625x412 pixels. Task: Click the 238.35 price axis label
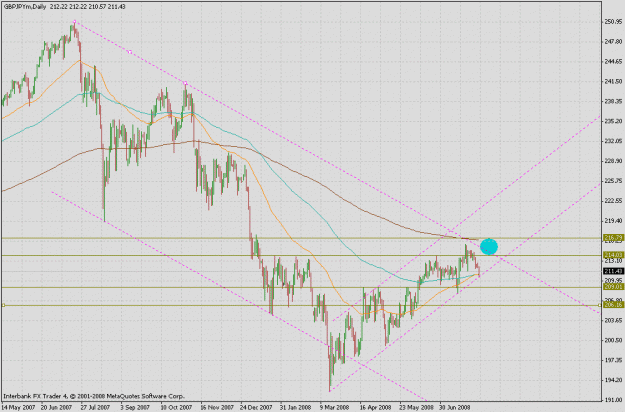coord(613,101)
